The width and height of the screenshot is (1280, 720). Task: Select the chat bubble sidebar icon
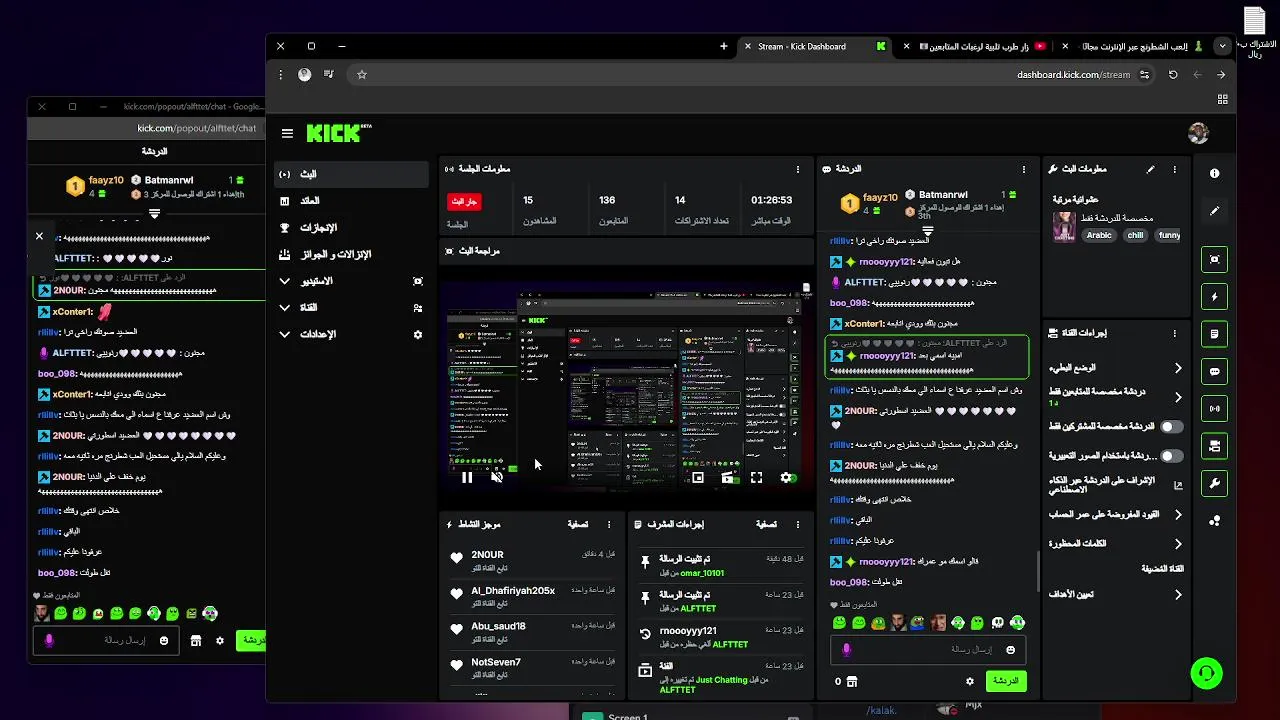pos(1214,371)
